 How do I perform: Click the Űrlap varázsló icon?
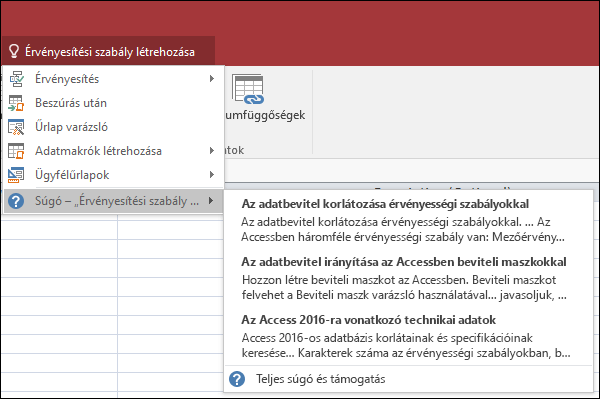click(x=16, y=127)
